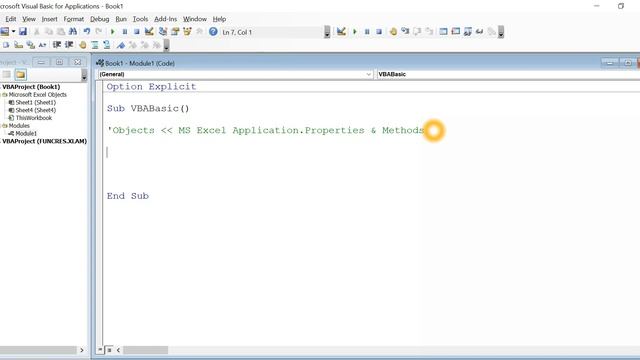Open the Debug menu
The width and height of the screenshot is (640, 360).
click(100, 19)
